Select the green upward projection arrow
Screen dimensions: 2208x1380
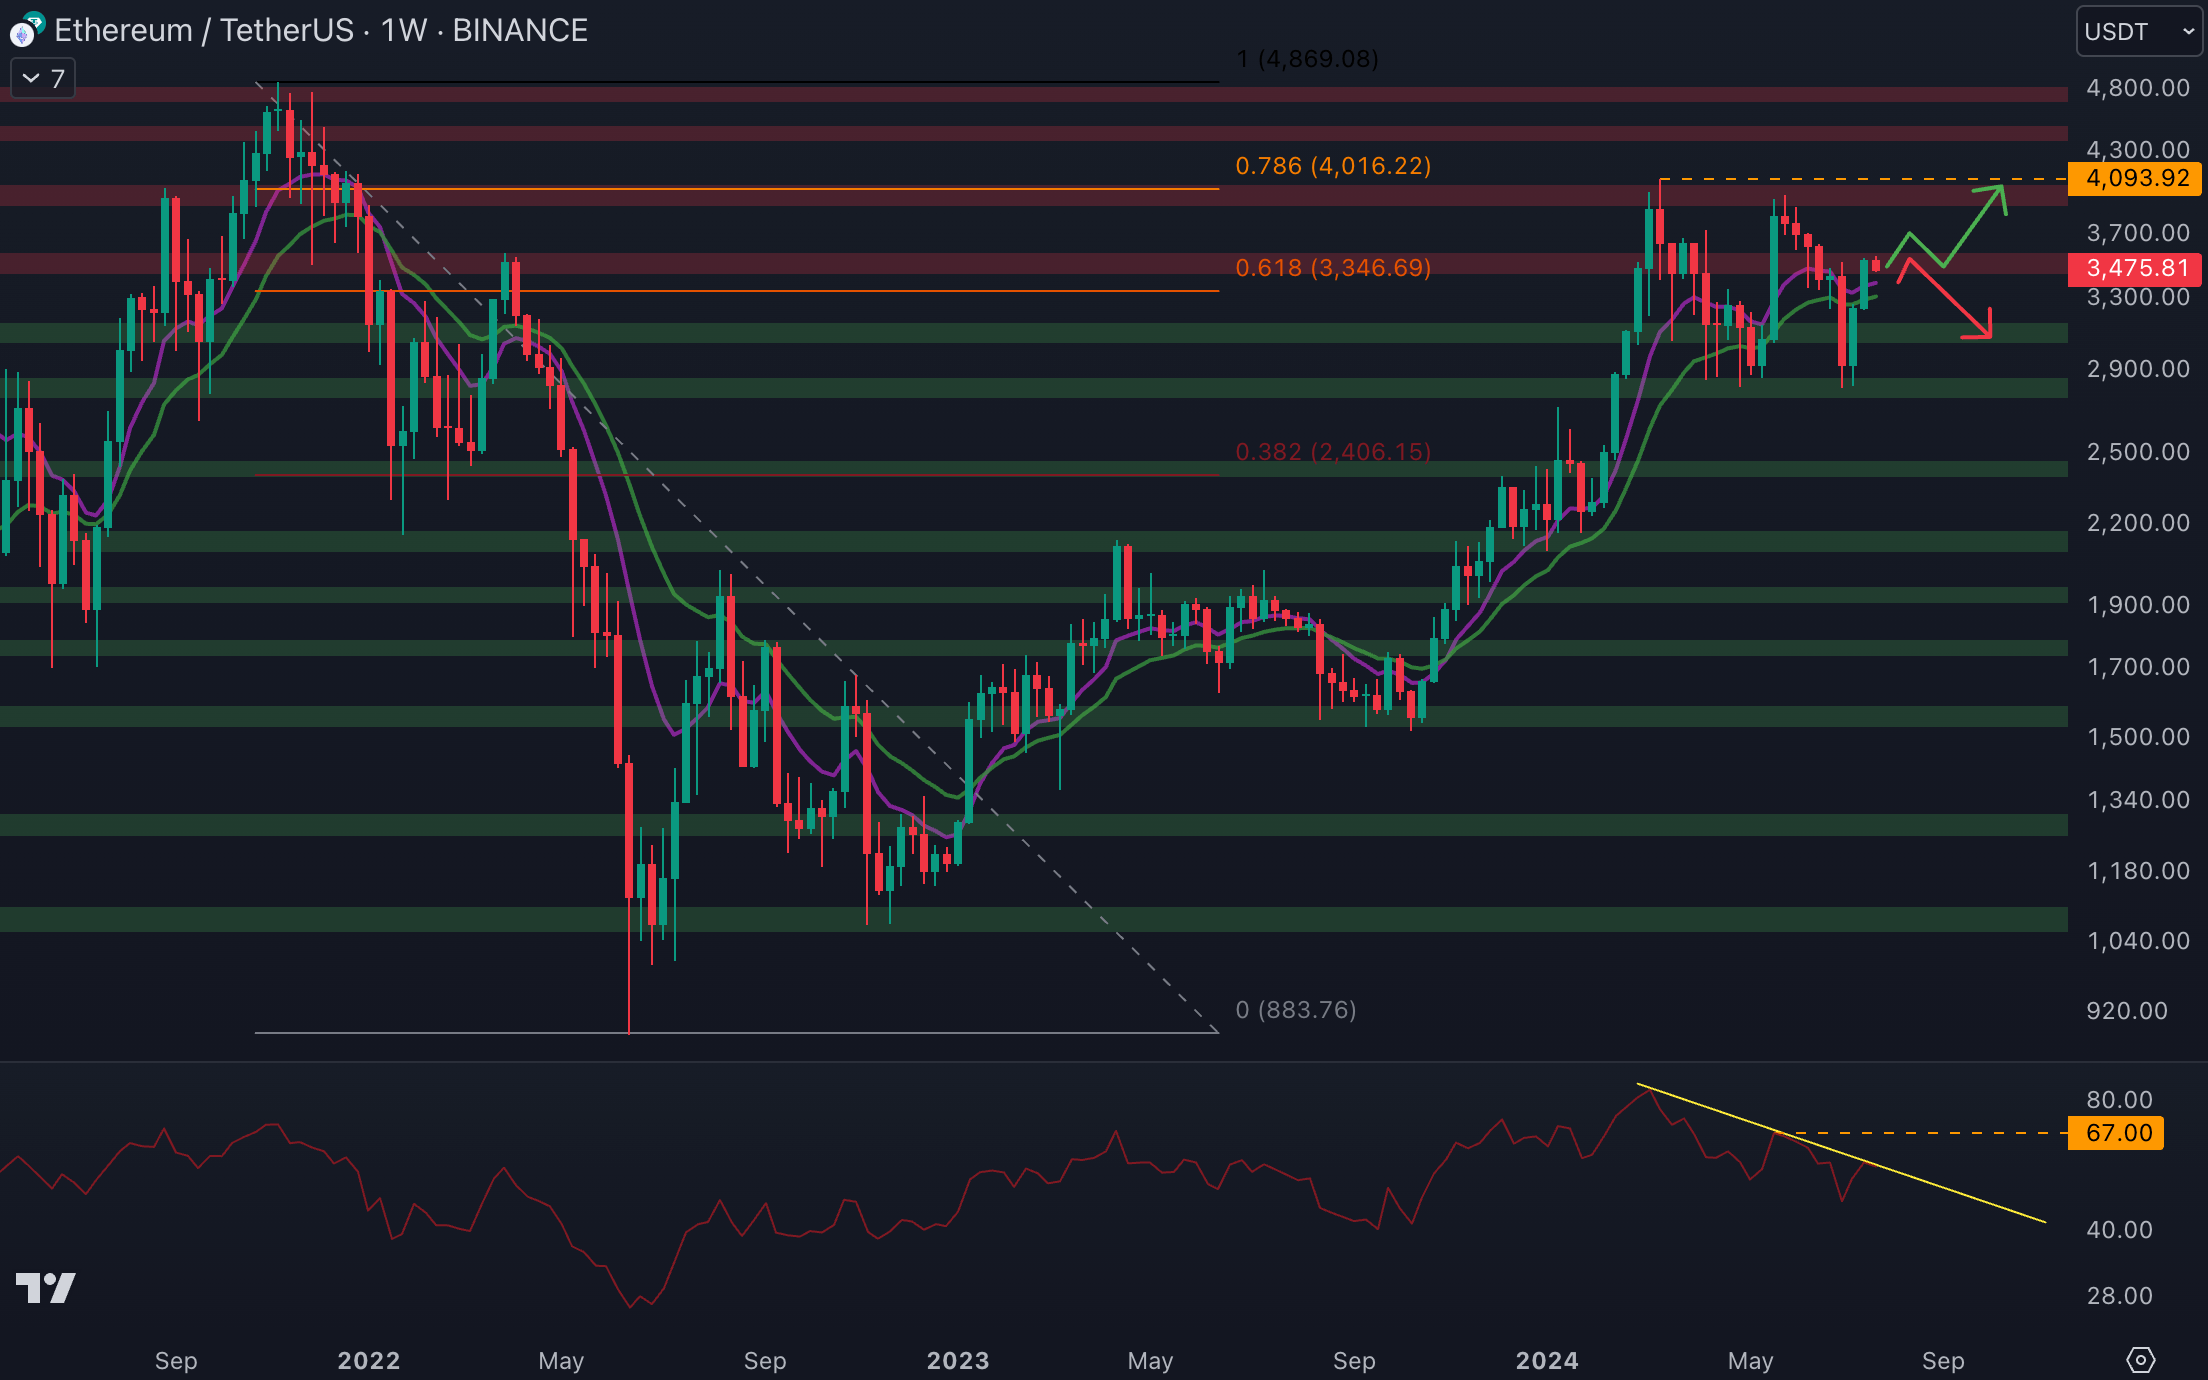[x=1973, y=226]
